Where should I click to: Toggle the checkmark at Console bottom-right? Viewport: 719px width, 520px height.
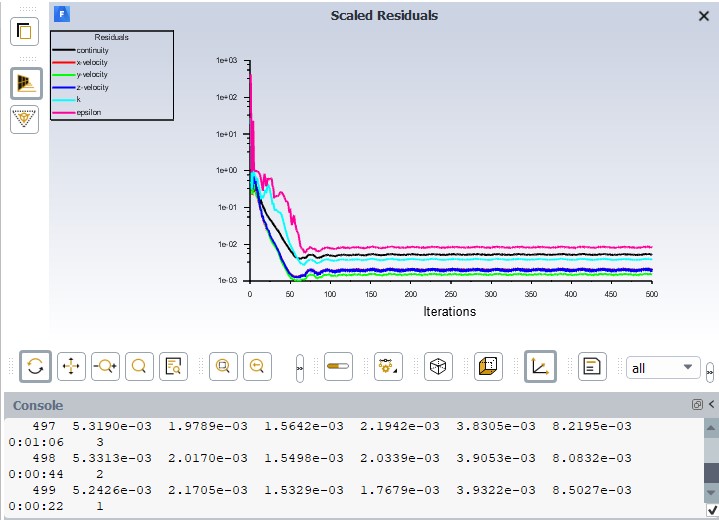pos(712,510)
